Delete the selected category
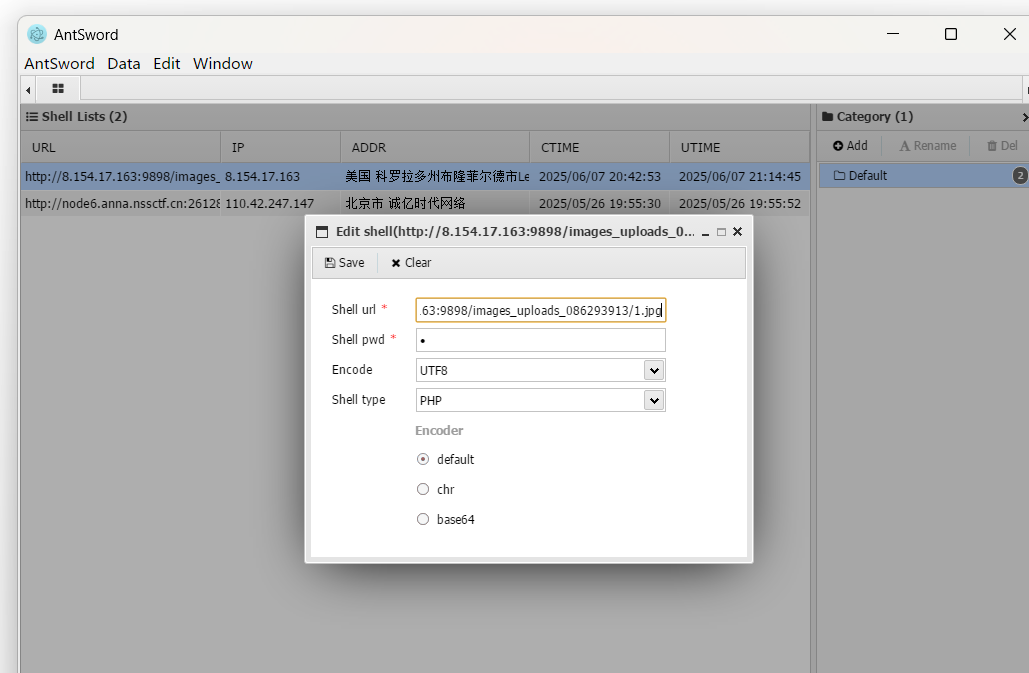The image size is (1029, 673). click(1002, 146)
